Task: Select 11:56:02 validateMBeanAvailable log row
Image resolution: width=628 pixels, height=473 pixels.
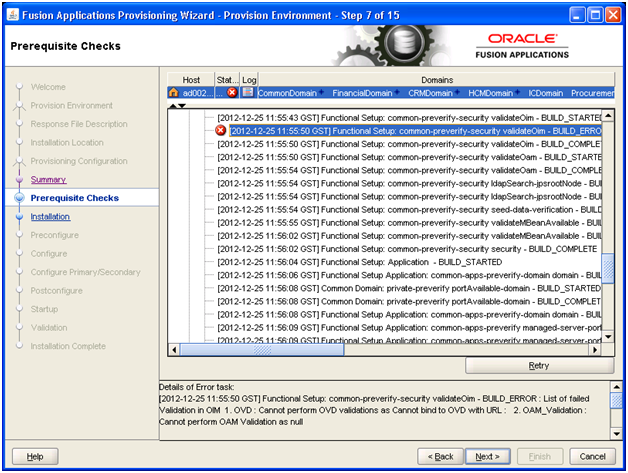Action: pos(409,236)
